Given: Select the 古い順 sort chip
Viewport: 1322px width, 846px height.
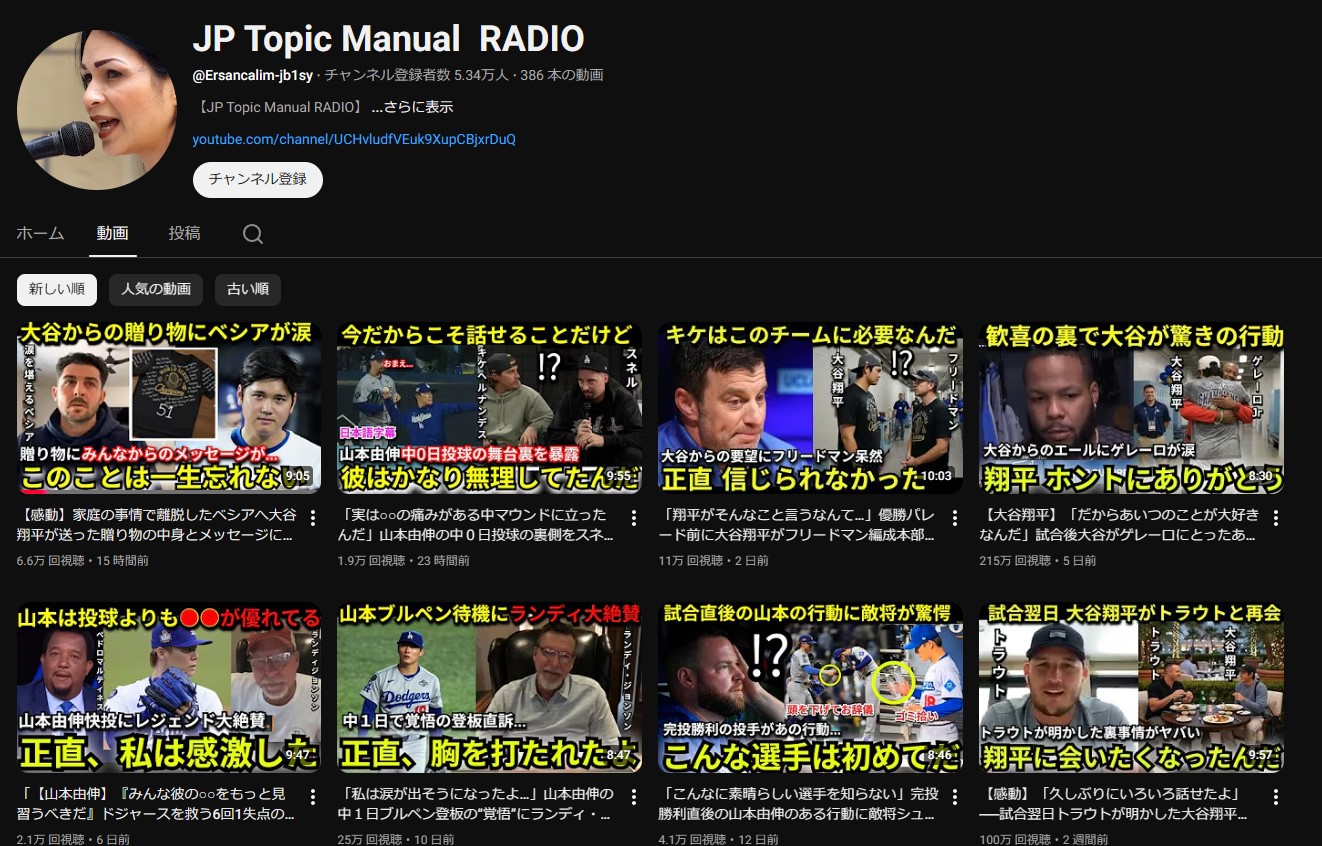Looking at the screenshot, I should (x=248, y=290).
